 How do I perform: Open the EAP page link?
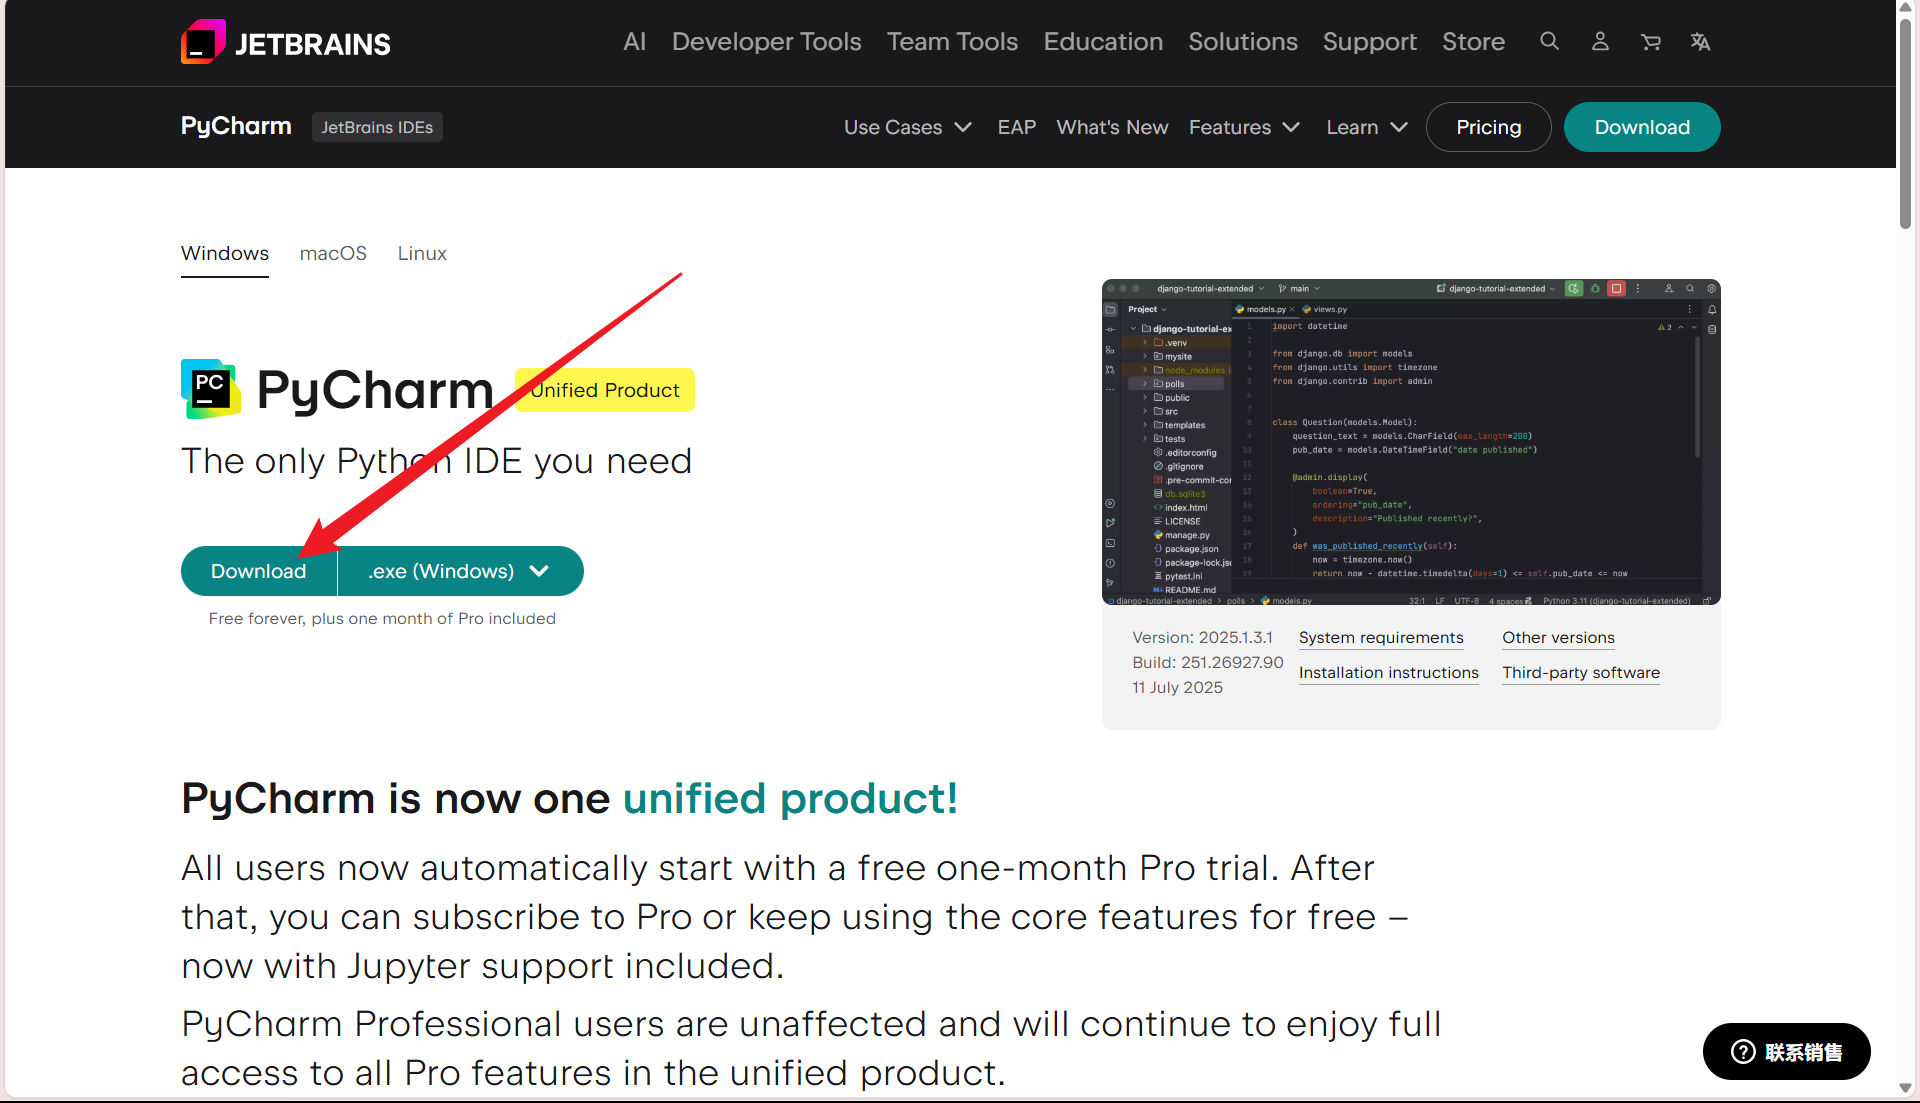point(1016,127)
